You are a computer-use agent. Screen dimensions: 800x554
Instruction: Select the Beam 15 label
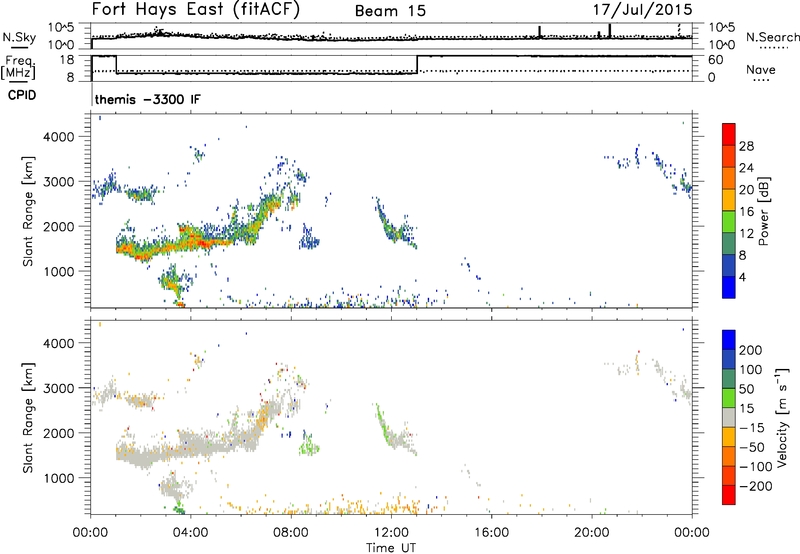click(x=390, y=11)
